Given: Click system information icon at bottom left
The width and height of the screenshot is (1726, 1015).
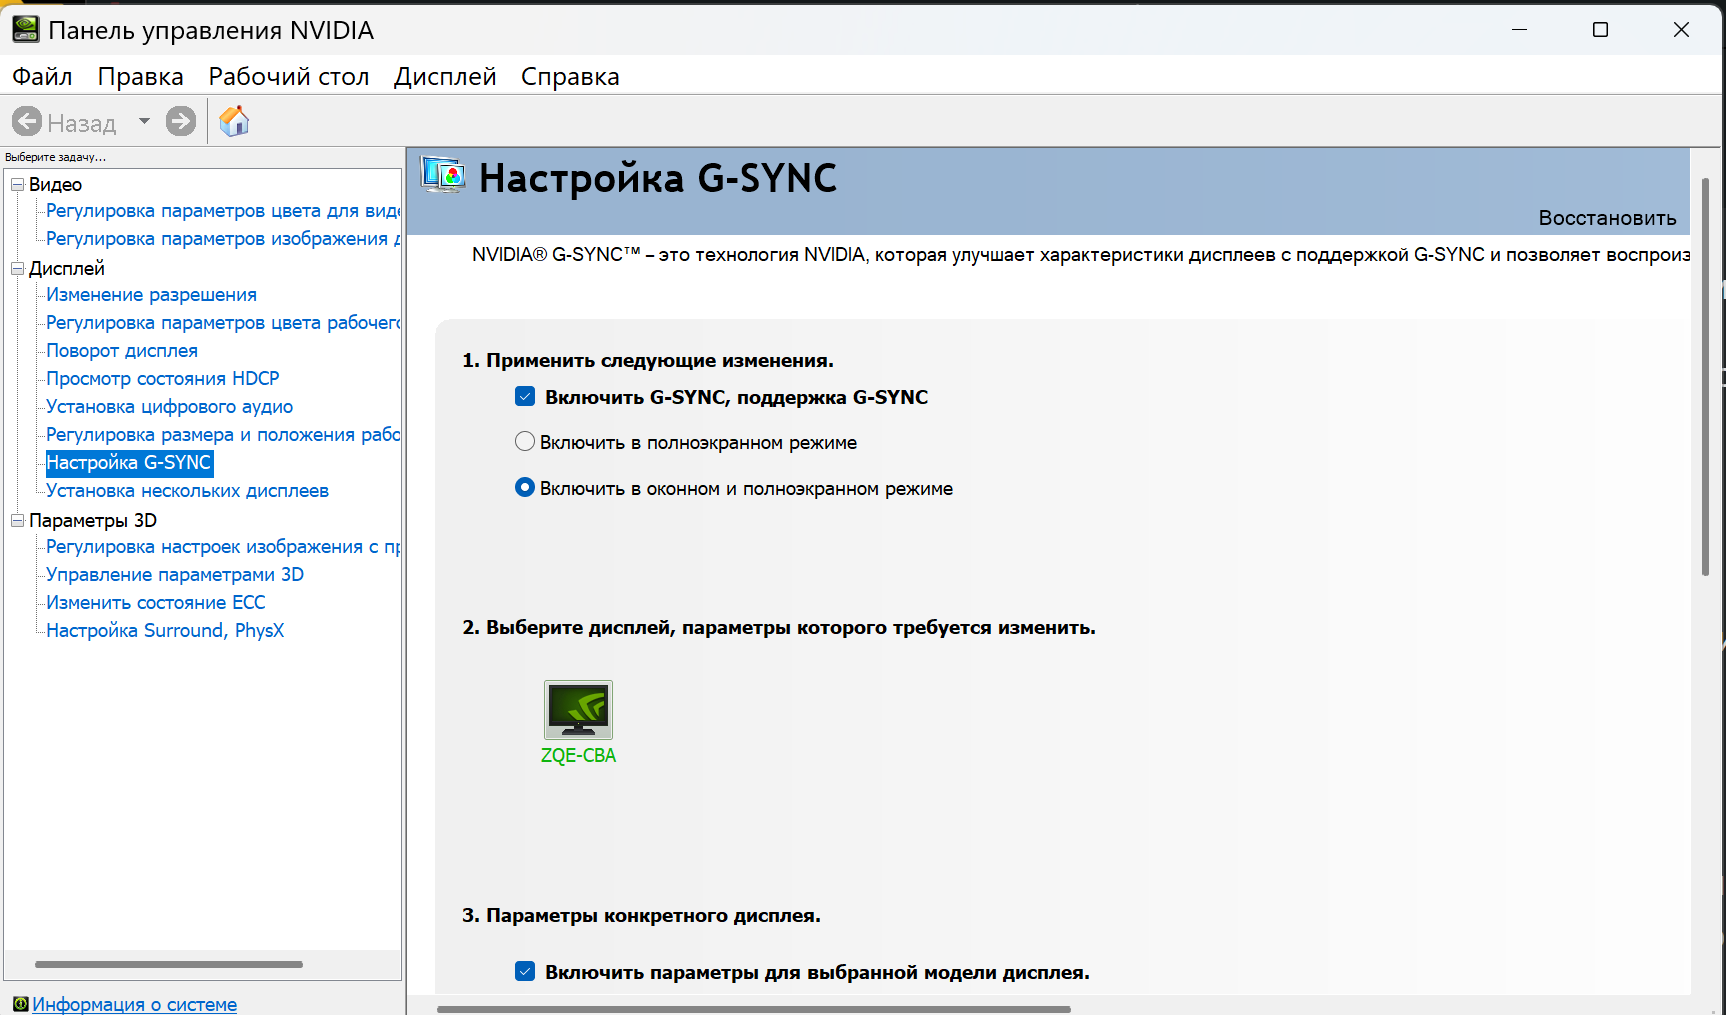Looking at the screenshot, I should pos(20,1004).
